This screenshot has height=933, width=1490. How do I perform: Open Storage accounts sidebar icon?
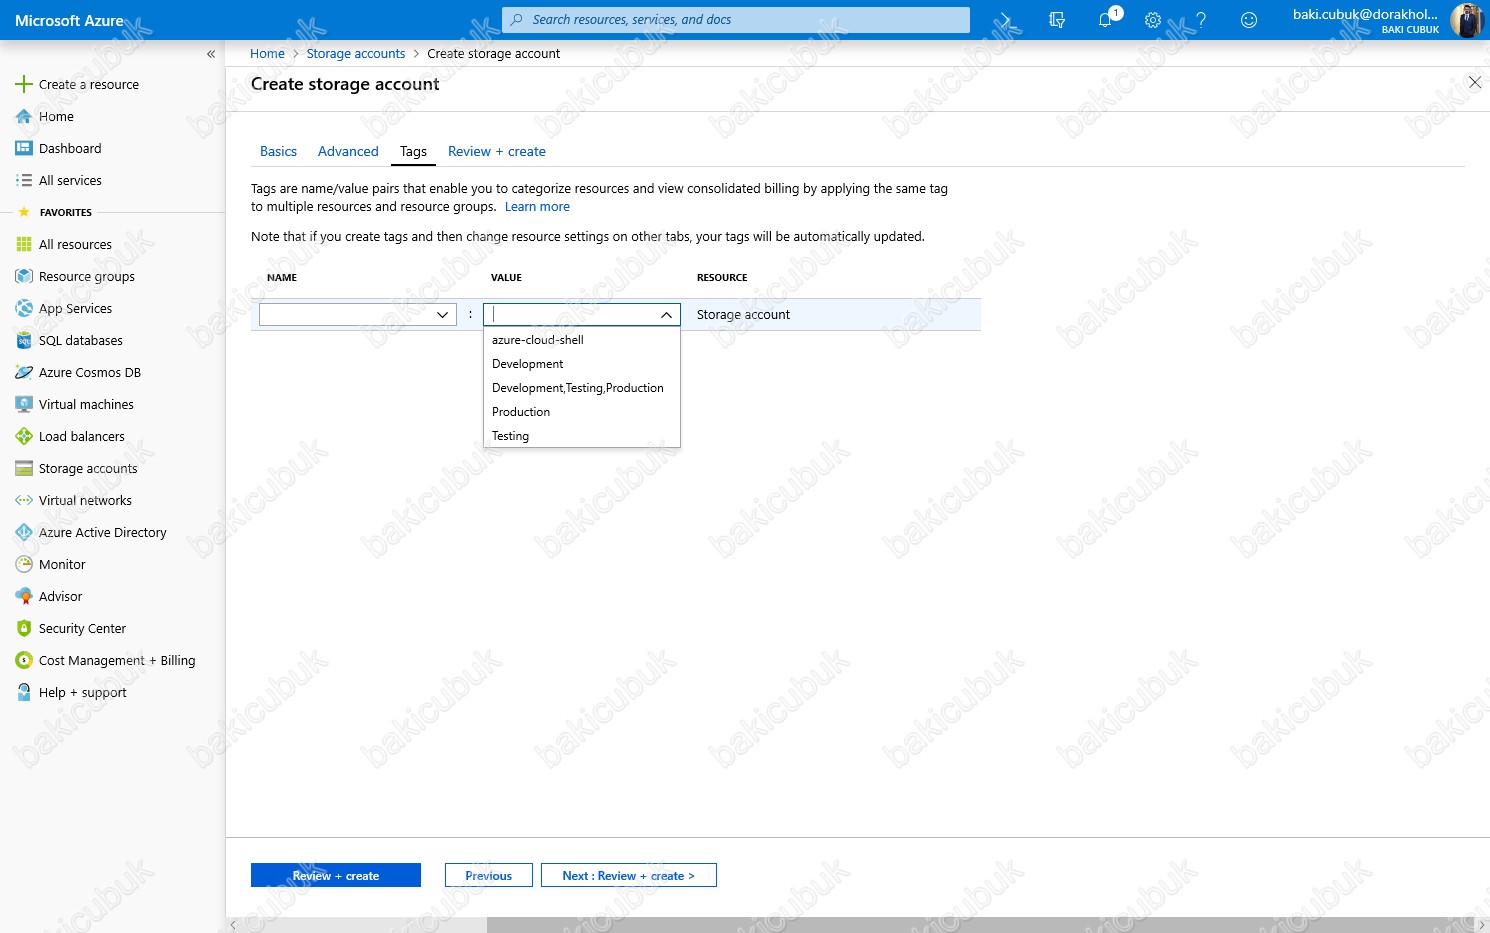[24, 469]
